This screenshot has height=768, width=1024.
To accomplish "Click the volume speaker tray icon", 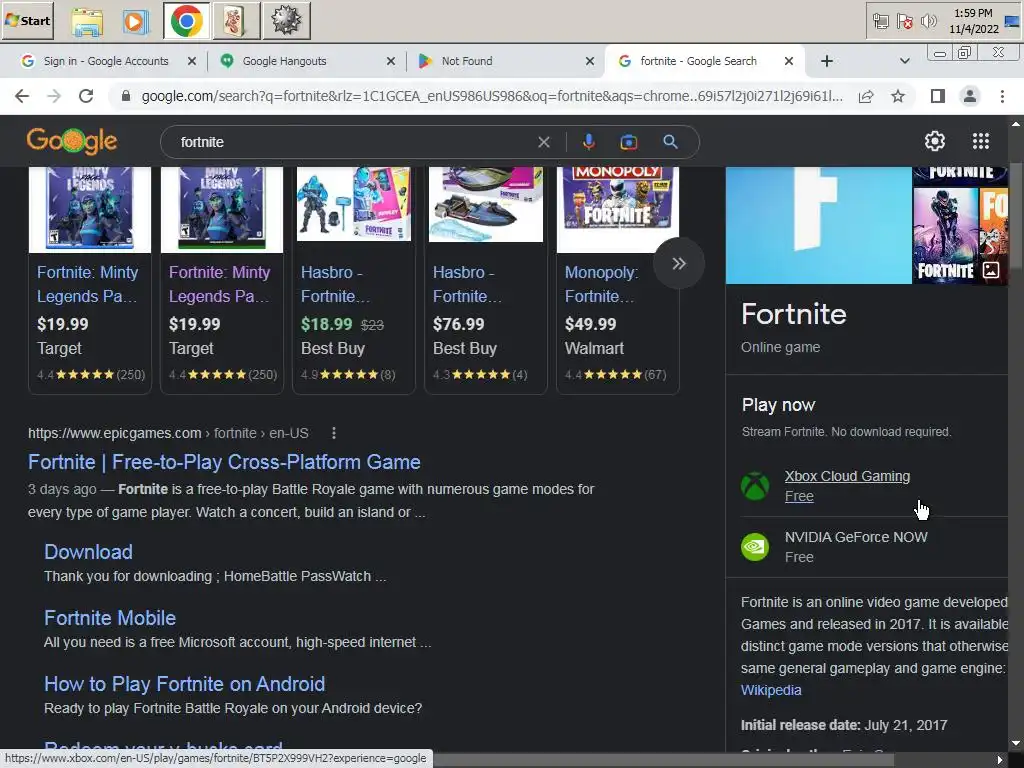I will coord(928,22).
